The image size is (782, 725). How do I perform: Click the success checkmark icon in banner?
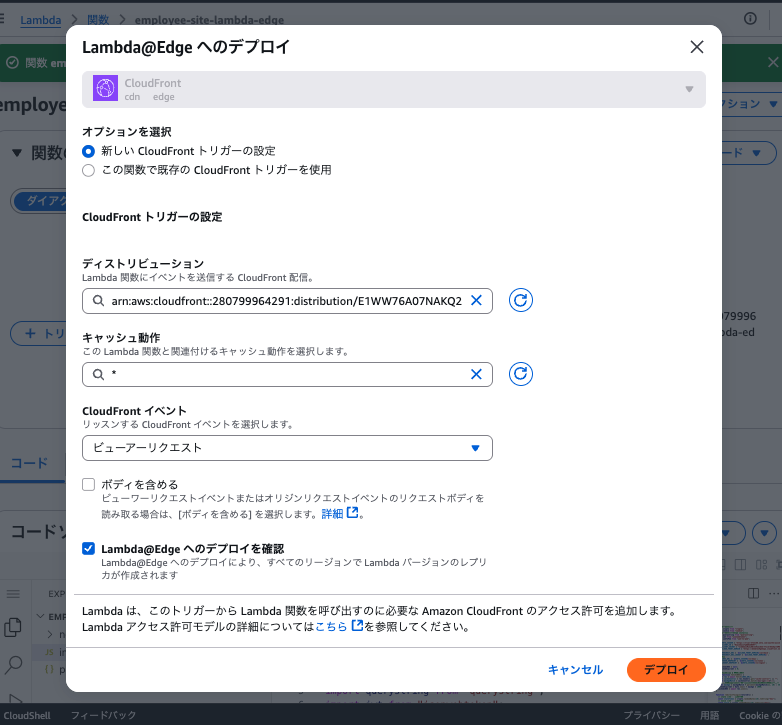pos(12,62)
